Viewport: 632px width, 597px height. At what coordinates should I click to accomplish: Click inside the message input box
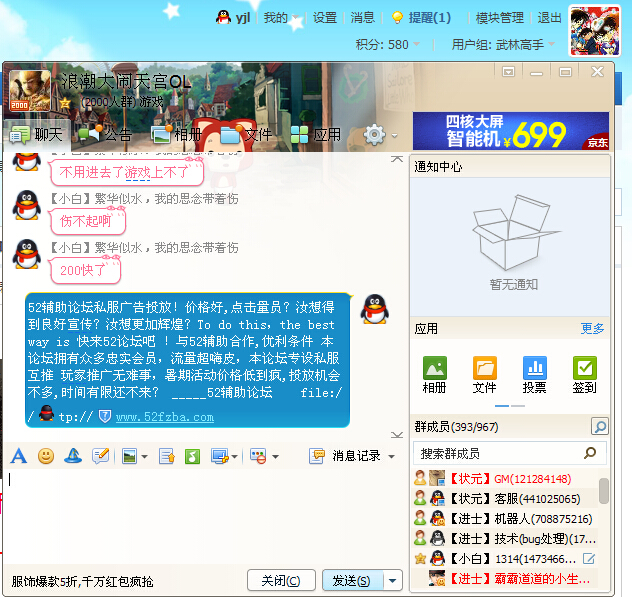[x=204, y=516]
